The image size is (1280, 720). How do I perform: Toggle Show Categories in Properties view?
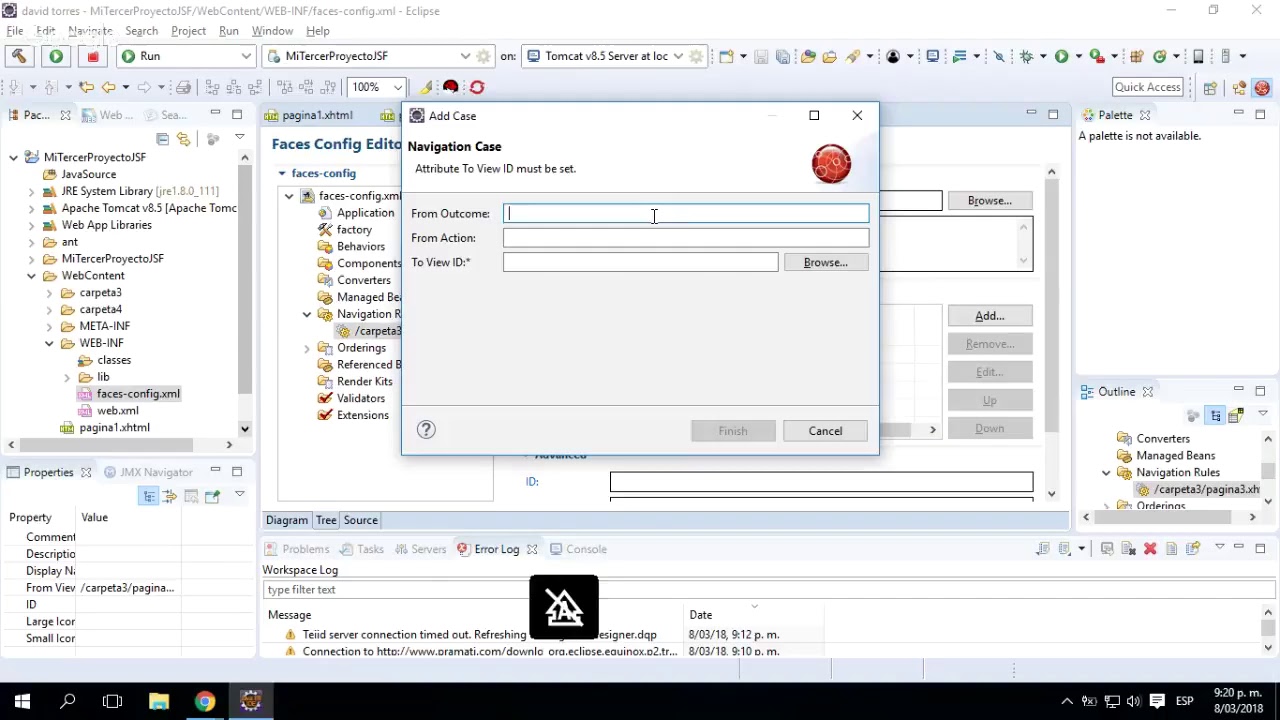(x=148, y=496)
